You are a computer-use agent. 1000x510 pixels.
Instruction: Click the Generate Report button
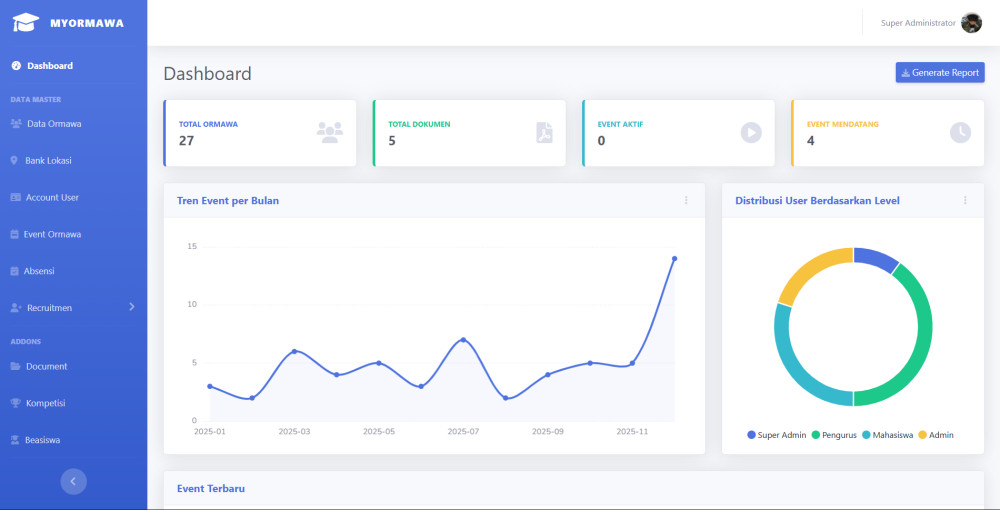[940, 73]
